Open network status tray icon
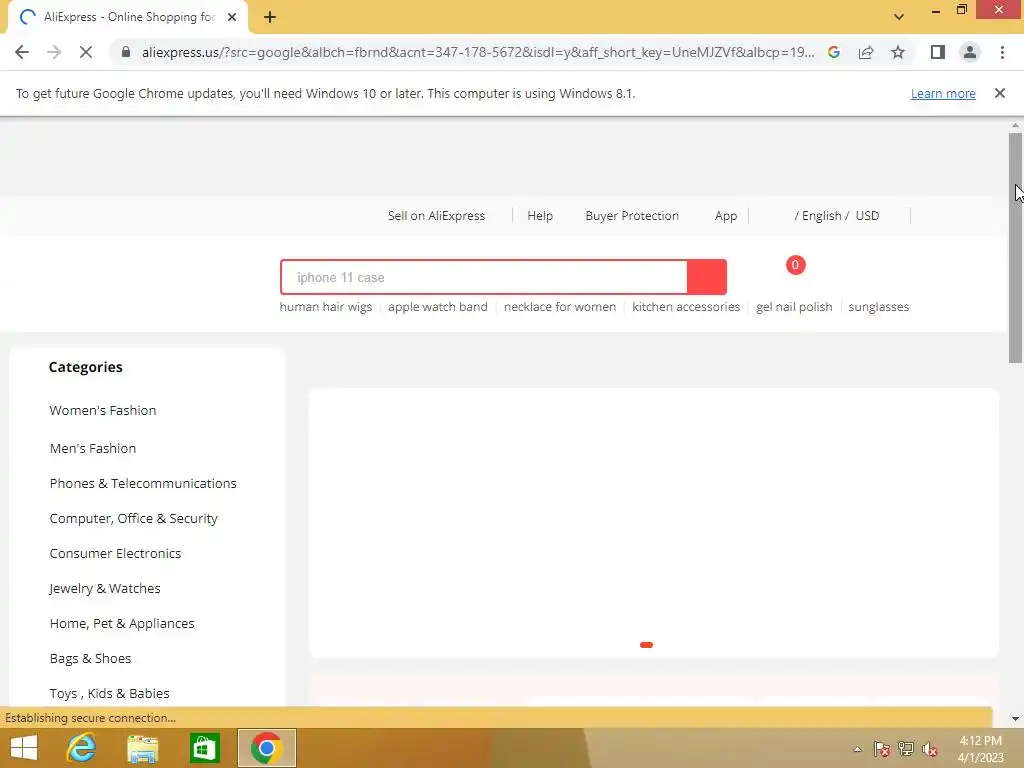Screen dimensions: 1024x768 906,749
